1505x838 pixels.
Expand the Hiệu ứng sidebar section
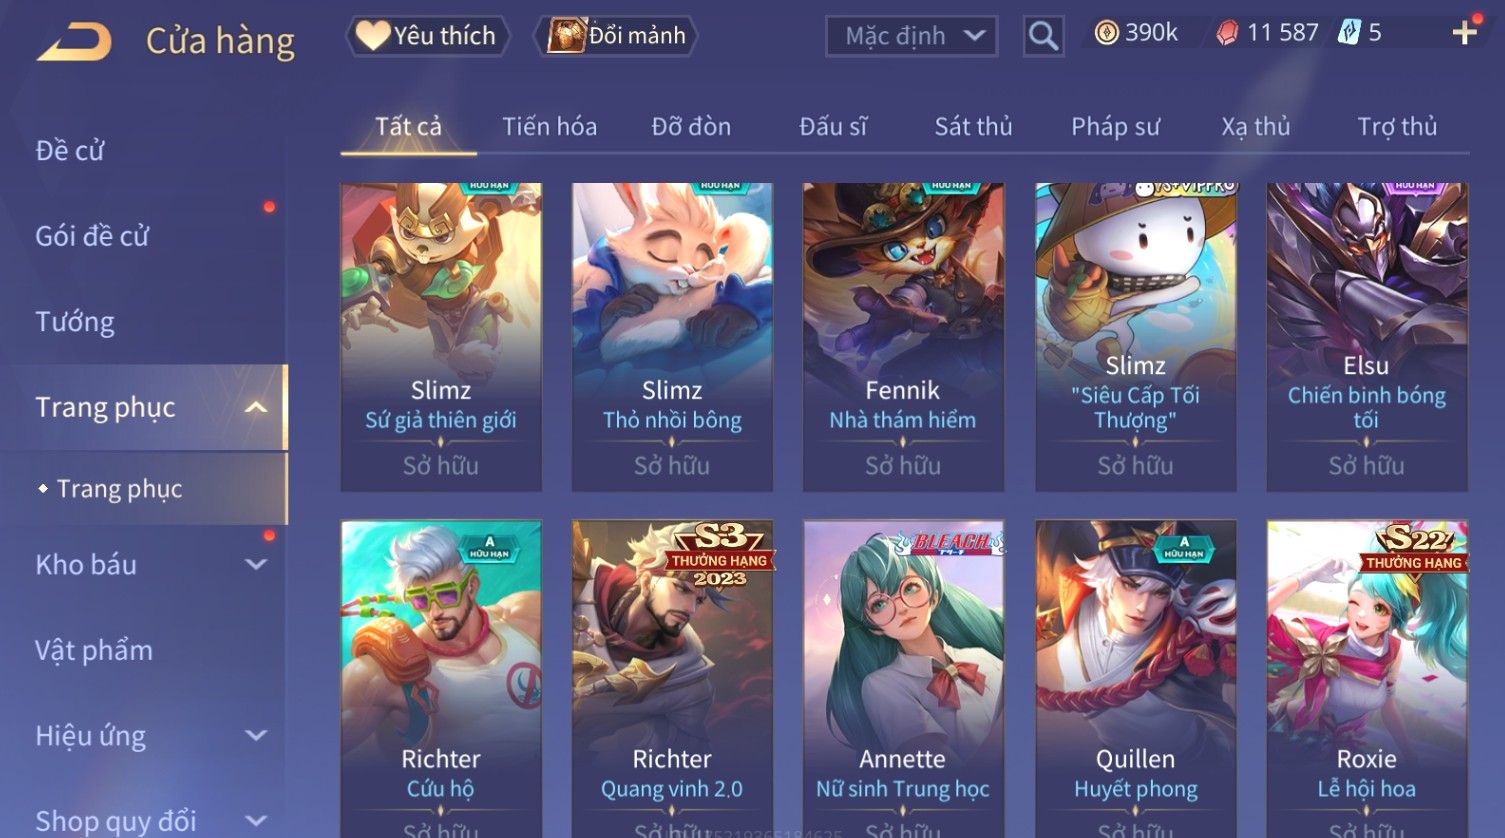(256, 735)
